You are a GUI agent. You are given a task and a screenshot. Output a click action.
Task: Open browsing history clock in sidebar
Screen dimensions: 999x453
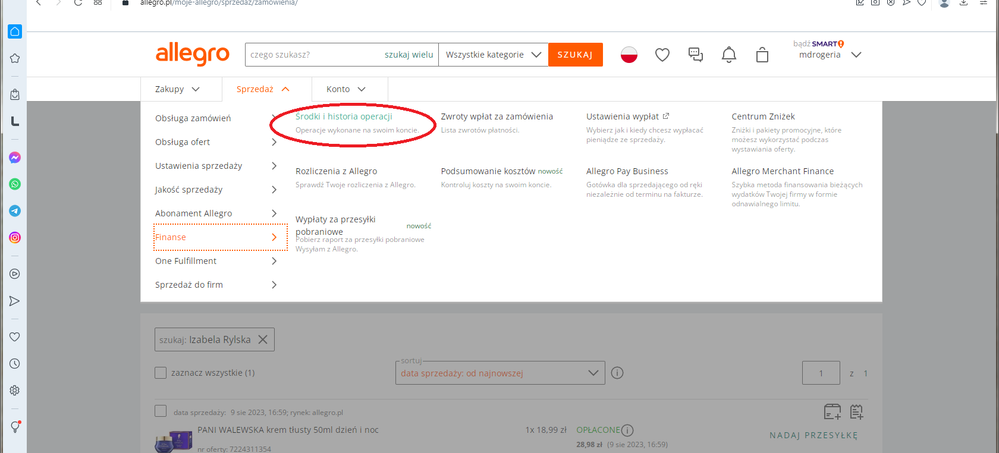coord(15,363)
